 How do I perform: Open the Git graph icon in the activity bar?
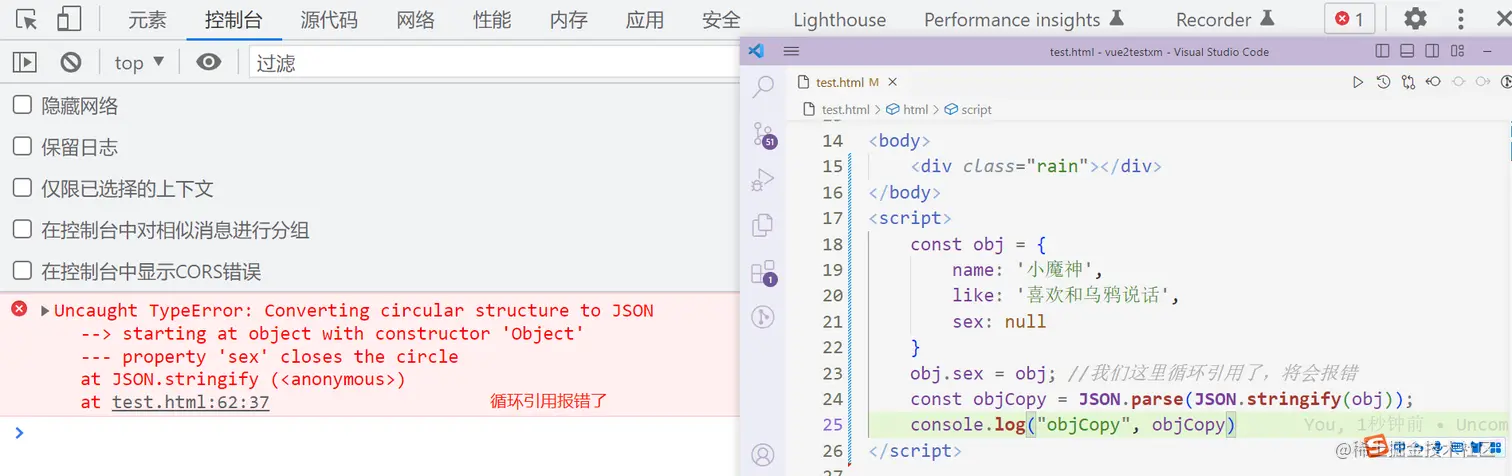coord(763,318)
